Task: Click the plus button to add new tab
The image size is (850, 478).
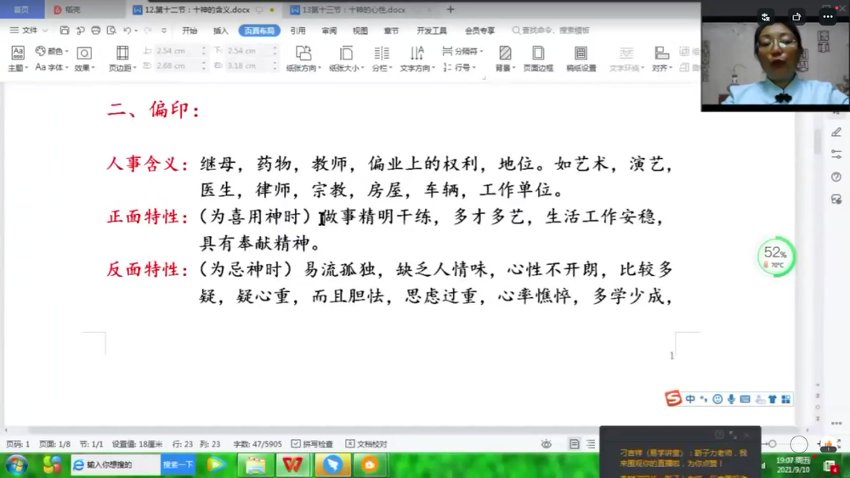Action: tap(450, 10)
